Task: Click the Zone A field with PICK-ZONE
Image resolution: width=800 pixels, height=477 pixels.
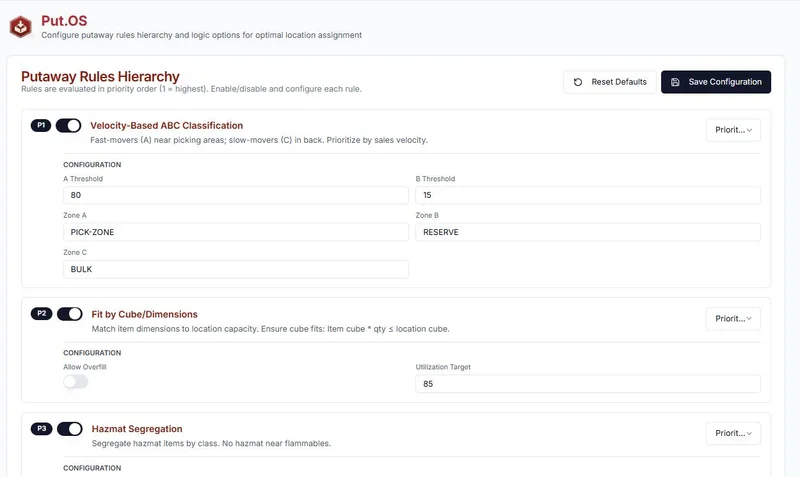Action: (x=236, y=232)
